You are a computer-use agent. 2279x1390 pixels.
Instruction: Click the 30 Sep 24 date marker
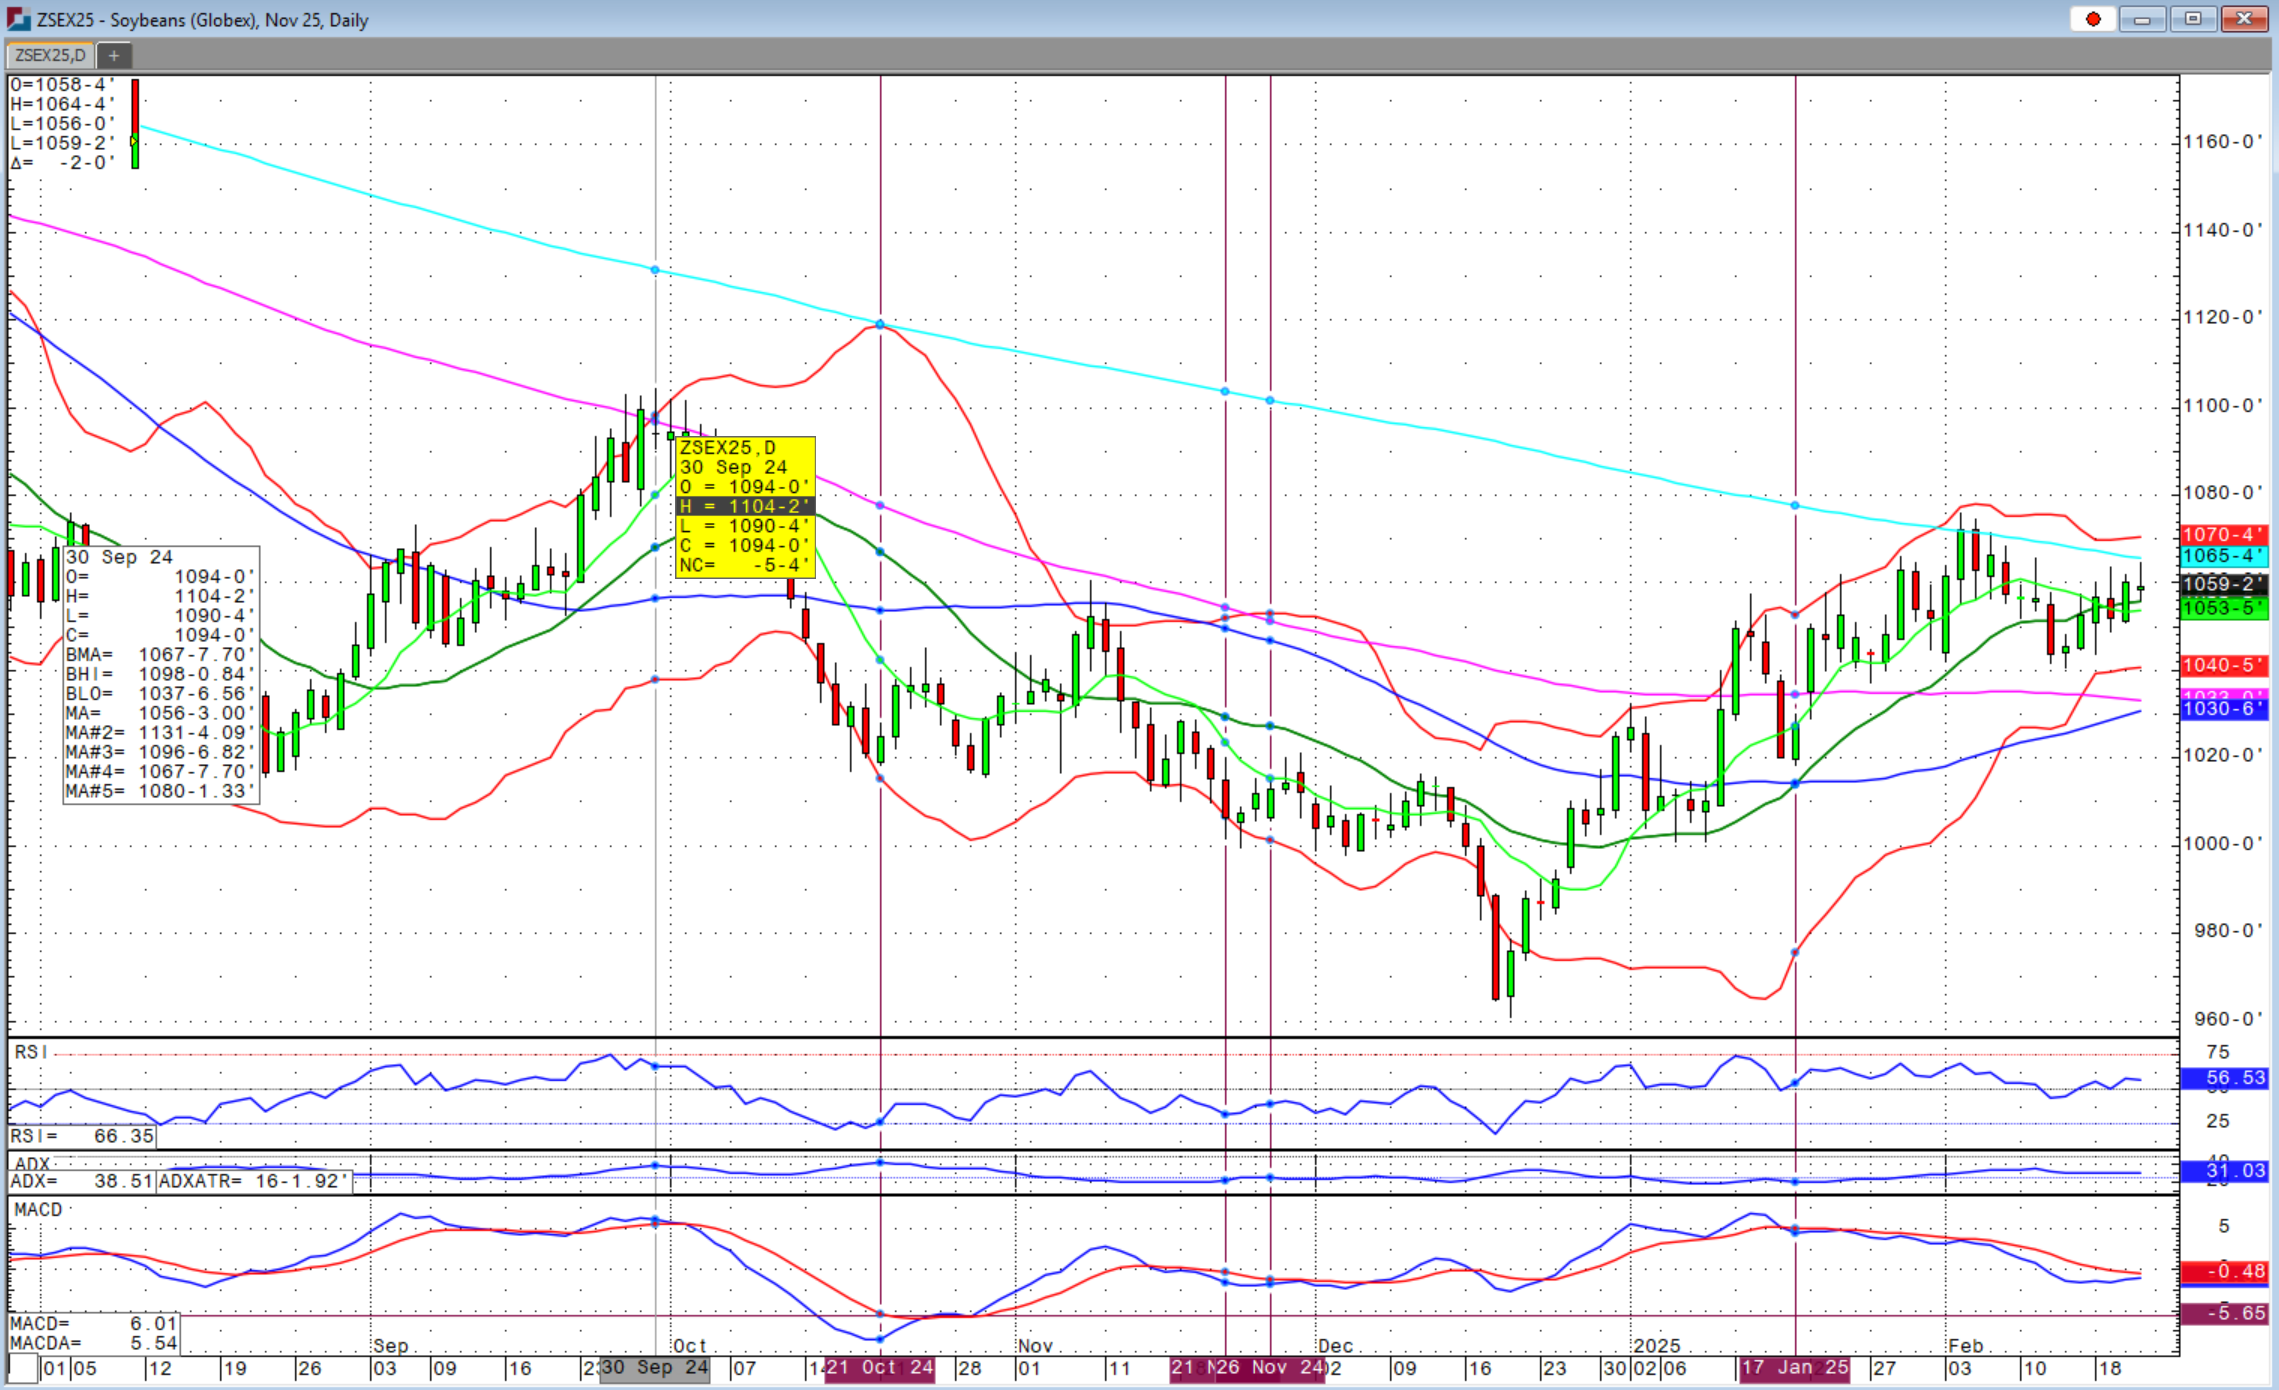pyautogui.click(x=654, y=1367)
